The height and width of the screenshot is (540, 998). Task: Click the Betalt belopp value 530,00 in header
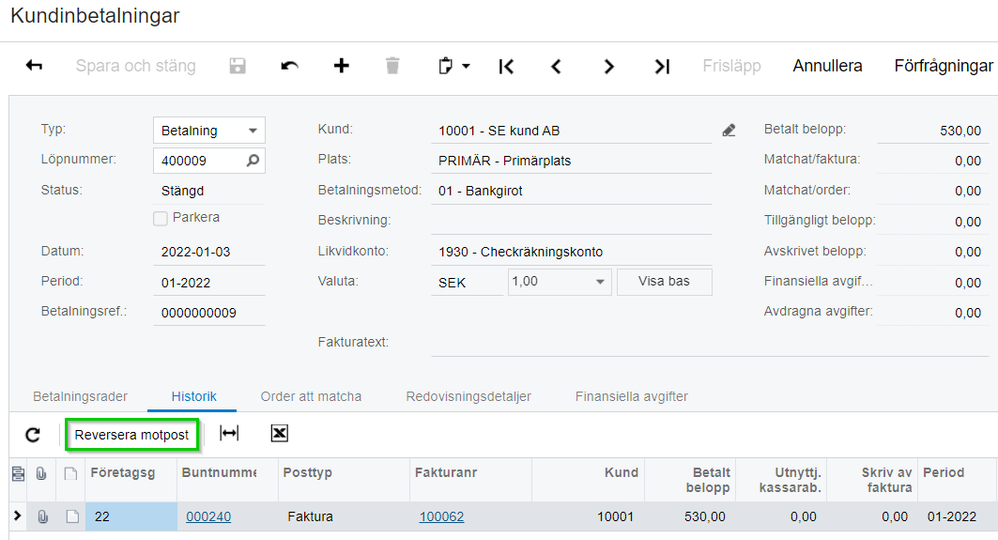960,131
